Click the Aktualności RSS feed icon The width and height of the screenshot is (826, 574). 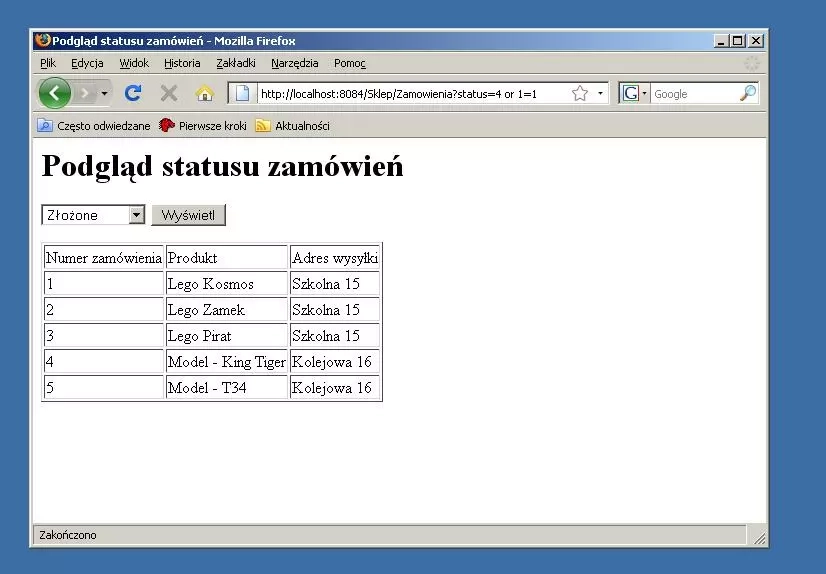click(262, 126)
